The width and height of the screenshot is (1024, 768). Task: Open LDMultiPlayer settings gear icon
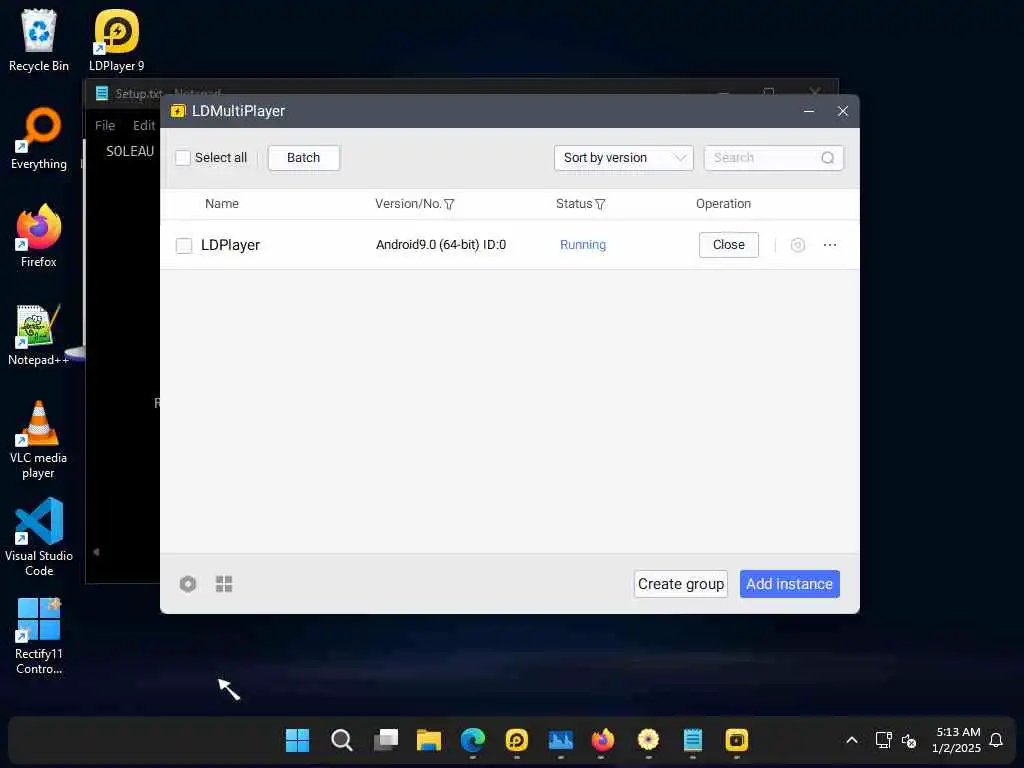pyautogui.click(x=188, y=584)
